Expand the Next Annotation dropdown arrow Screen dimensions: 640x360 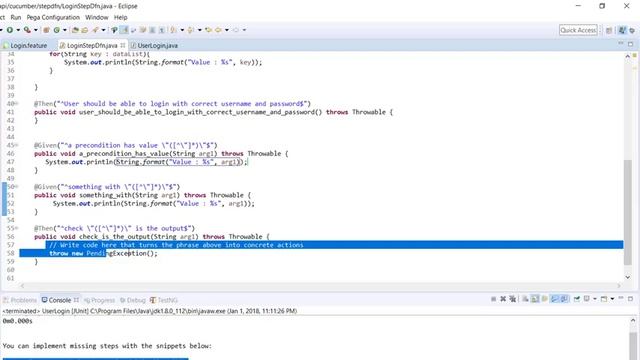coord(182,30)
